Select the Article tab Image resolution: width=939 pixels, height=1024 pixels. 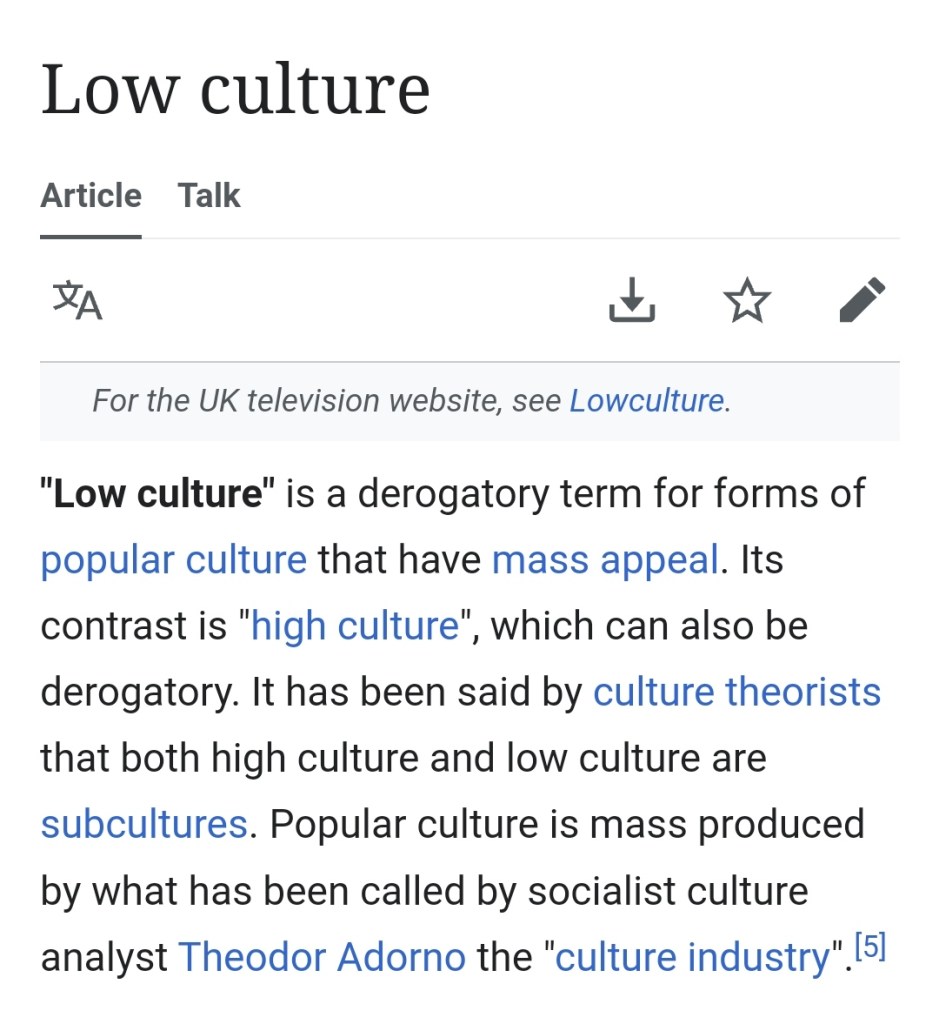tap(91, 195)
